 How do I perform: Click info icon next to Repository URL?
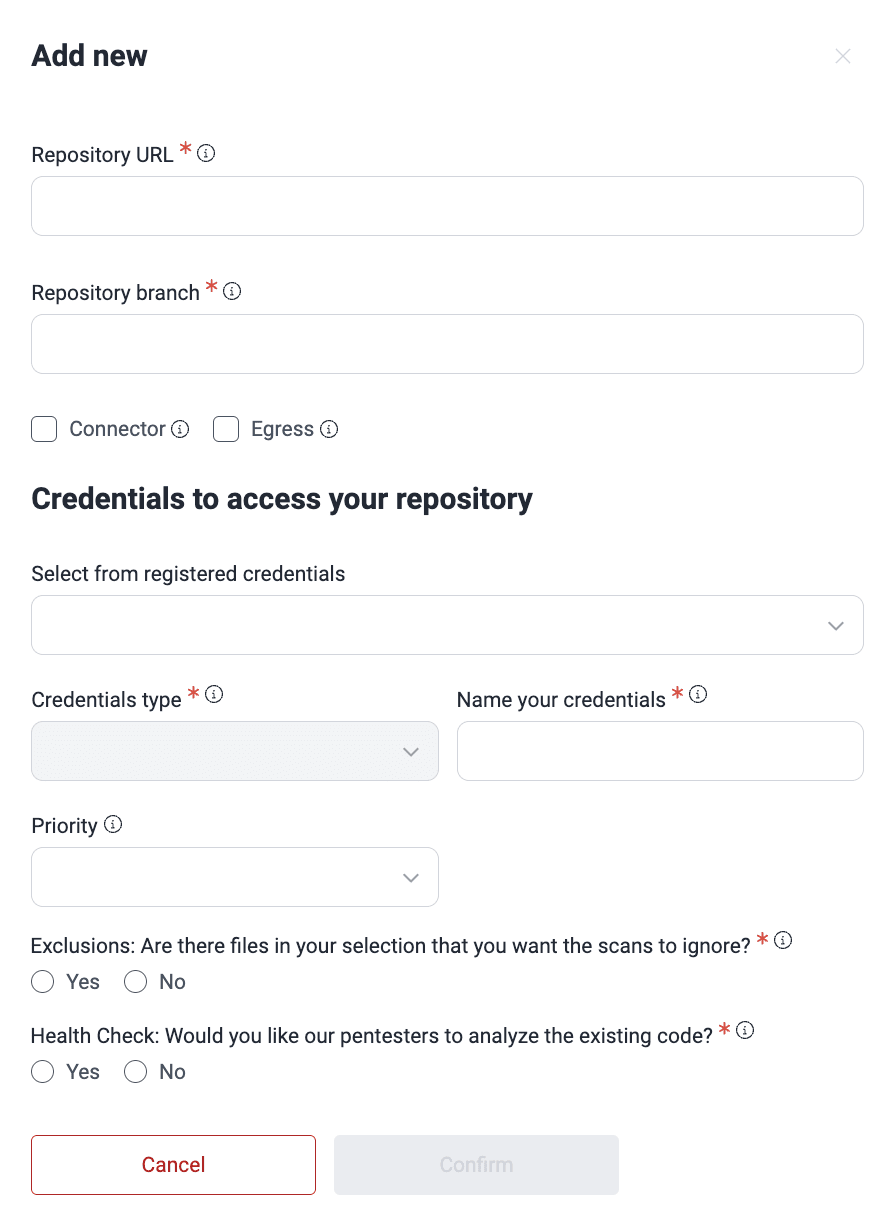point(206,153)
